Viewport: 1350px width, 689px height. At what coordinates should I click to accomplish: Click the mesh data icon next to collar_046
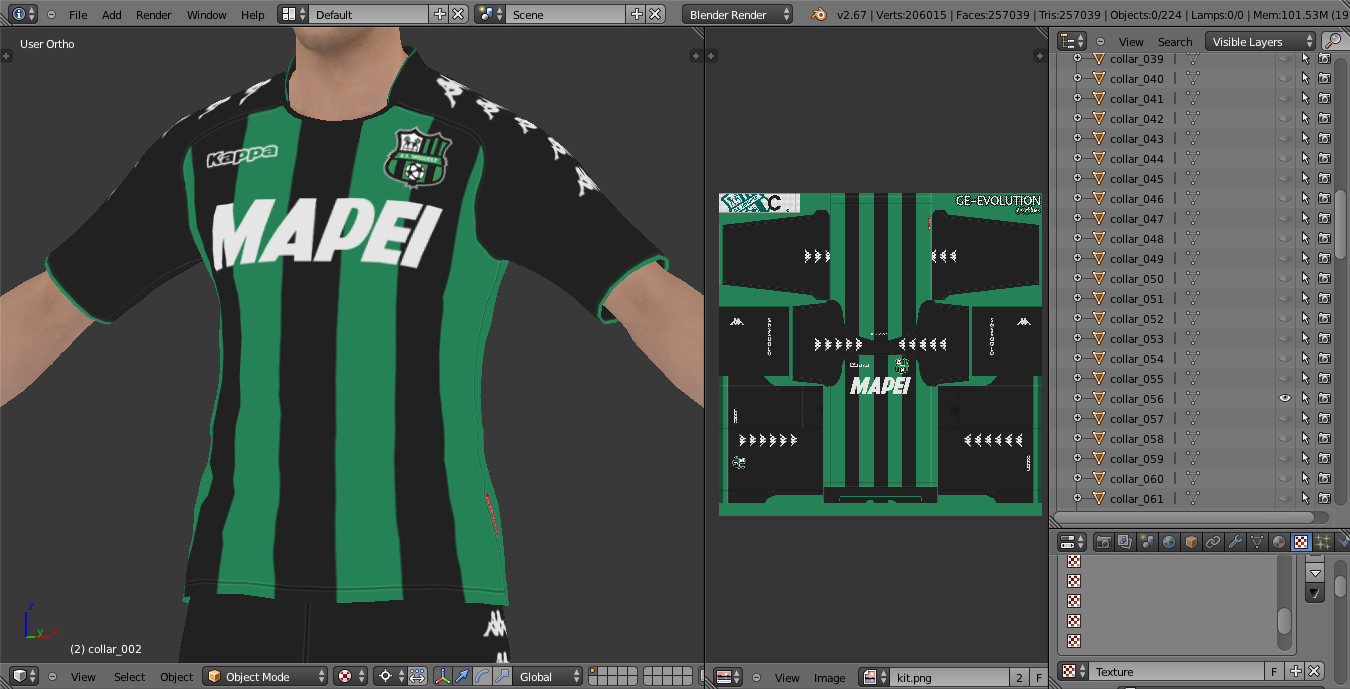1192,199
